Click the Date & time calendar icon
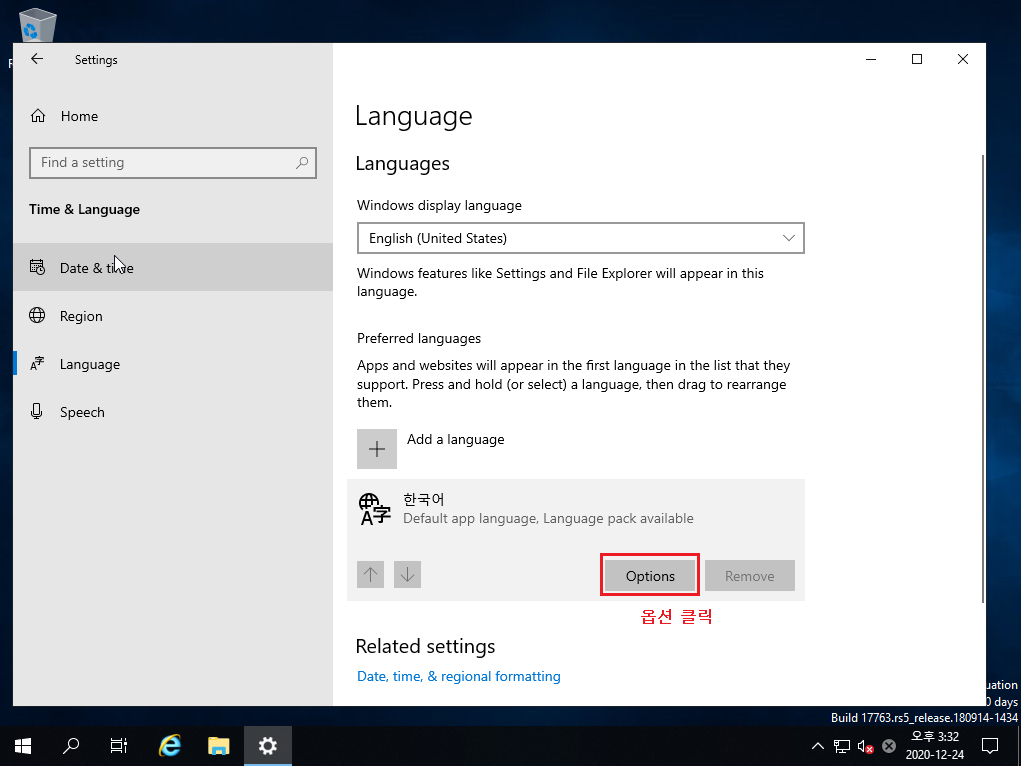This screenshot has height=766, width=1021. 37,267
